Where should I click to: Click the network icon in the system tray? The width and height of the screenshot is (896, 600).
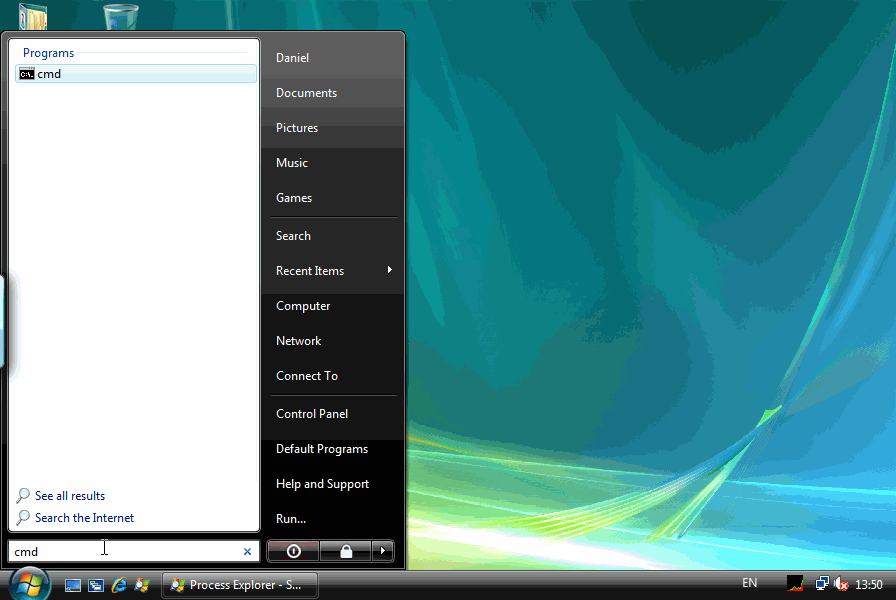(822, 583)
